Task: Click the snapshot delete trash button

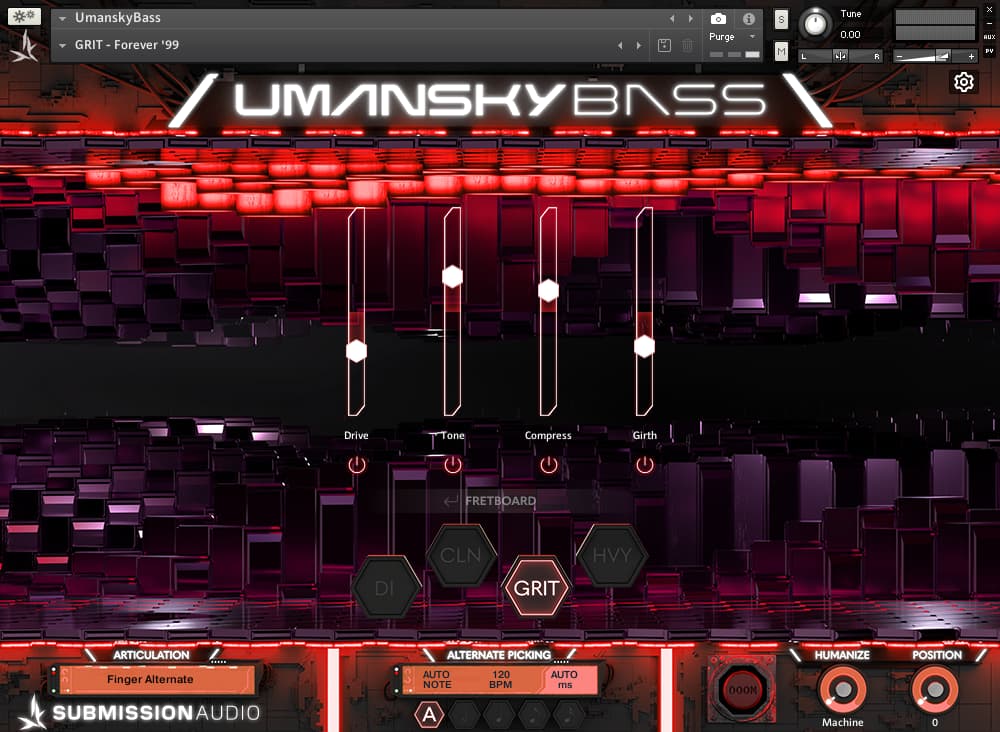Action: coord(686,44)
